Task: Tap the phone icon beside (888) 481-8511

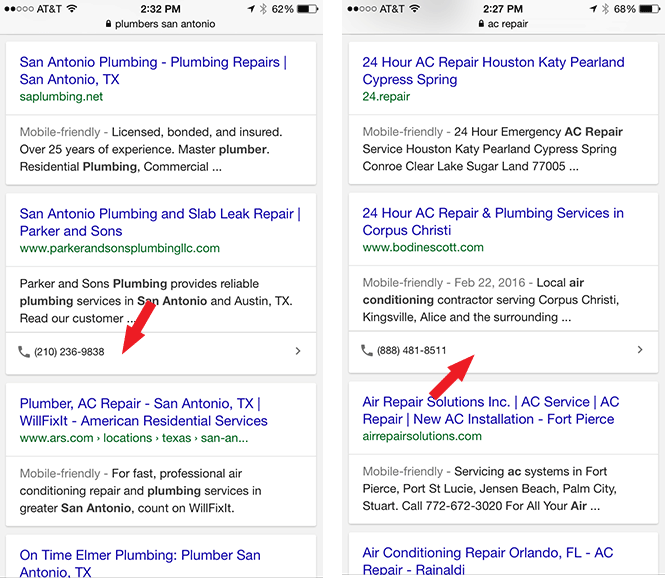Action: pyautogui.click(x=367, y=350)
